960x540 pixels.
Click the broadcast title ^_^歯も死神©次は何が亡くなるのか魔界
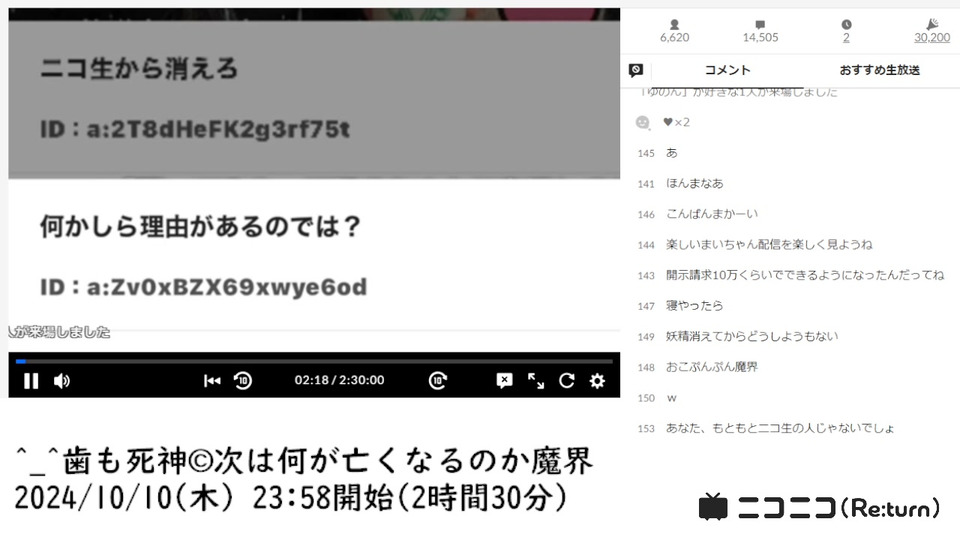click(304, 460)
